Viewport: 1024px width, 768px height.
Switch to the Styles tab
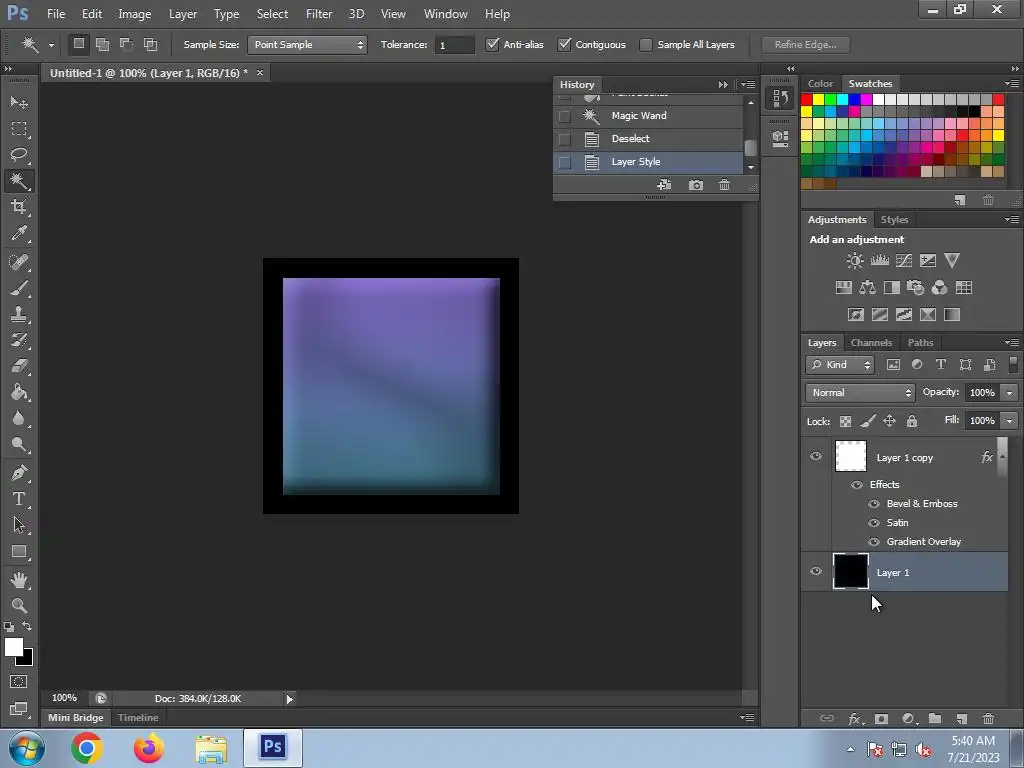[894, 219]
